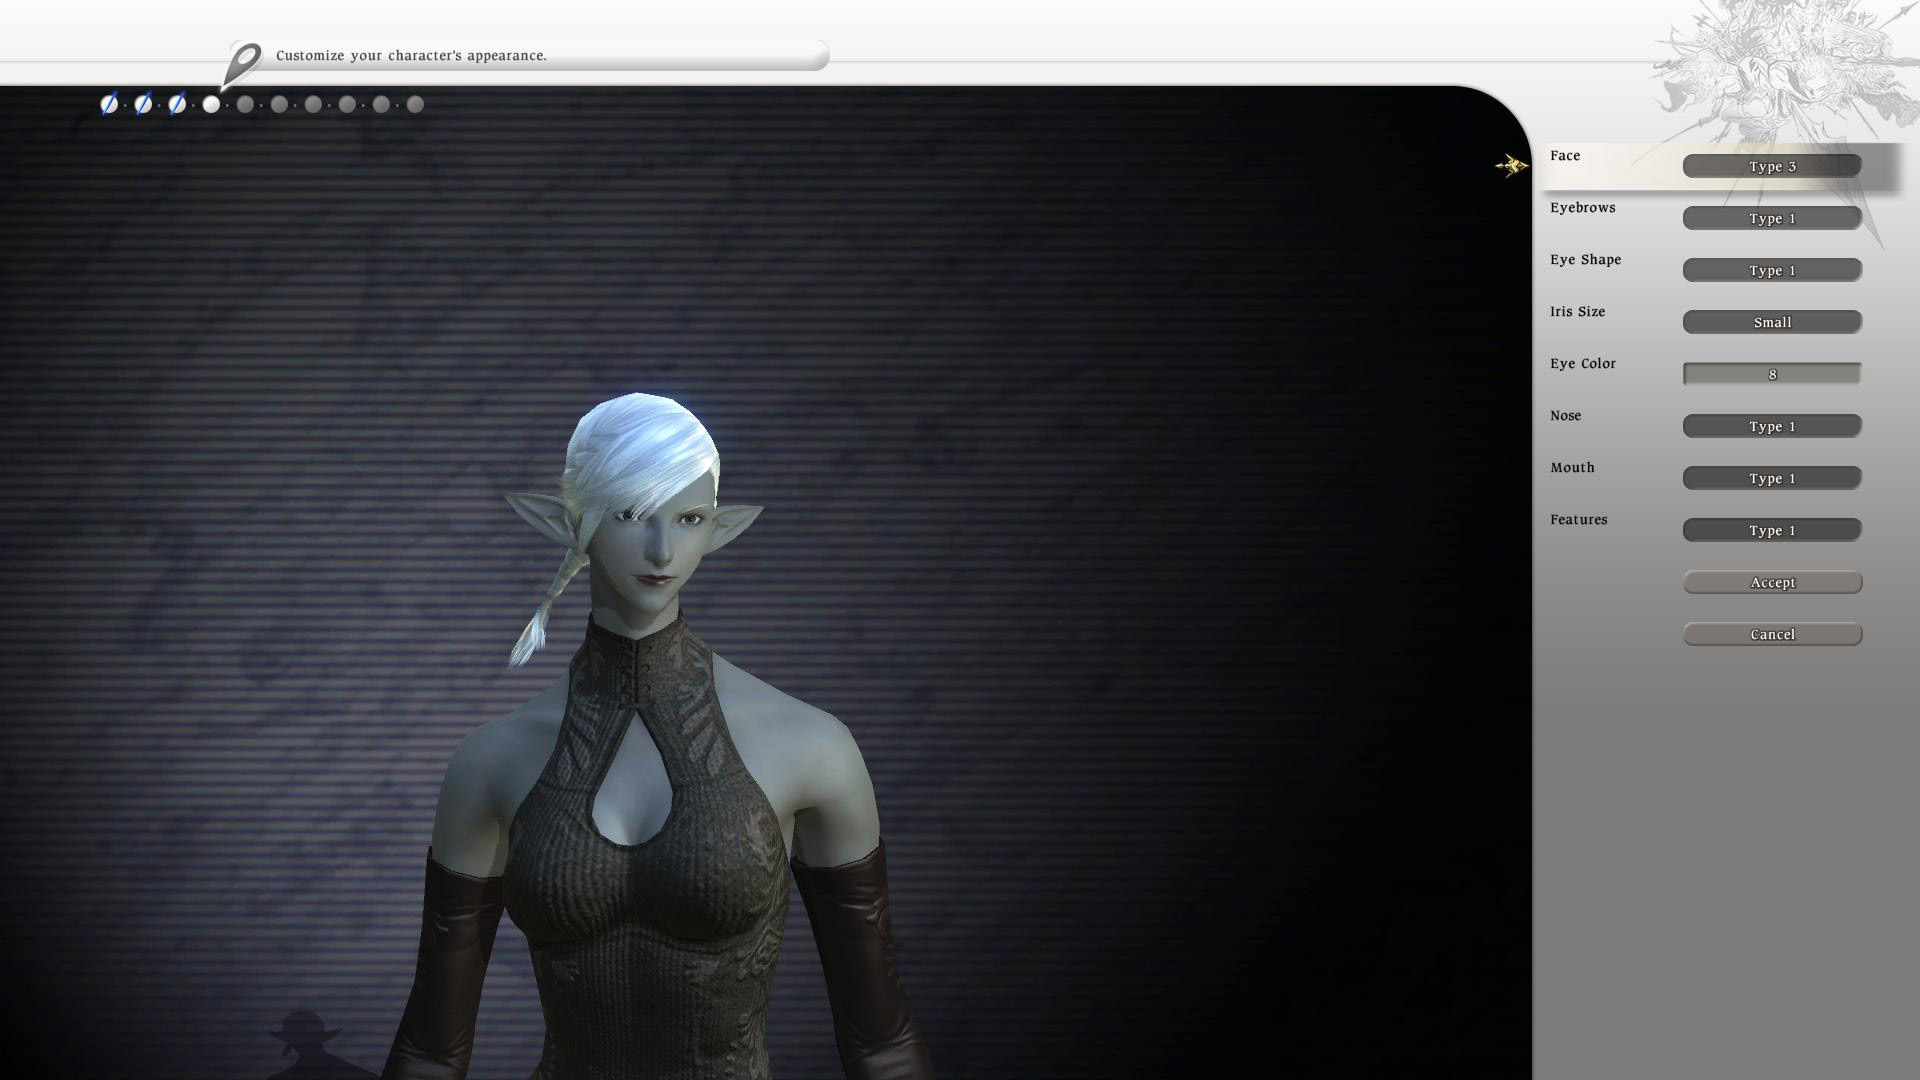Change the Eye Shape type selector
Screen dimensions: 1920x1080
[x=1771, y=270]
